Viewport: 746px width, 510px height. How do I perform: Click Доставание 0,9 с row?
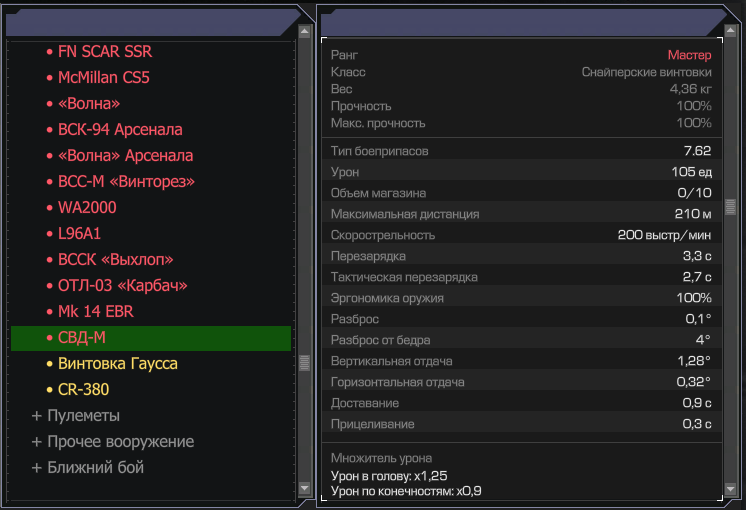pos(521,402)
